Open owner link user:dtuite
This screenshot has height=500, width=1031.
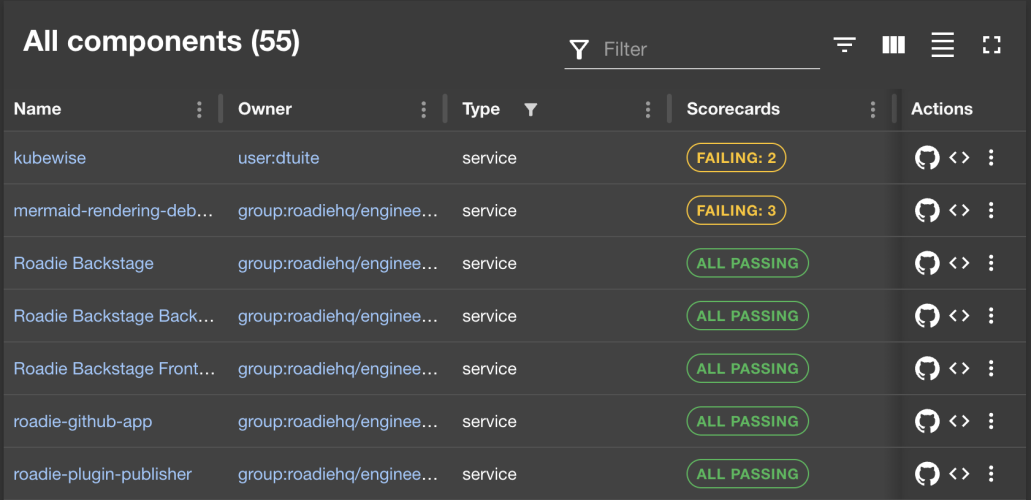click(279, 158)
